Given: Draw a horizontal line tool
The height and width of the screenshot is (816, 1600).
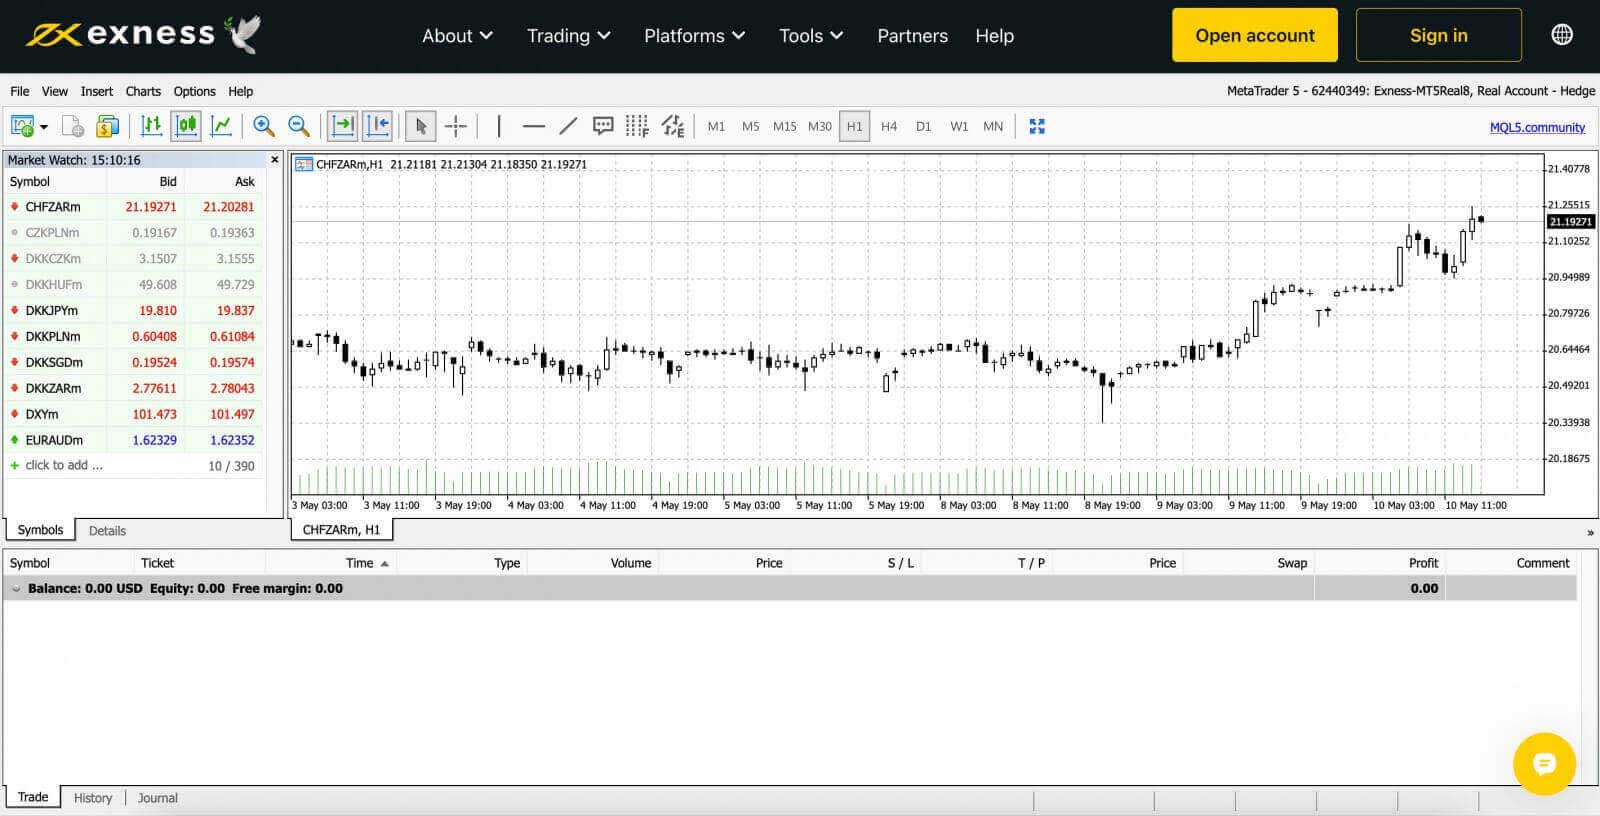Looking at the screenshot, I should click(x=534, y=126).
